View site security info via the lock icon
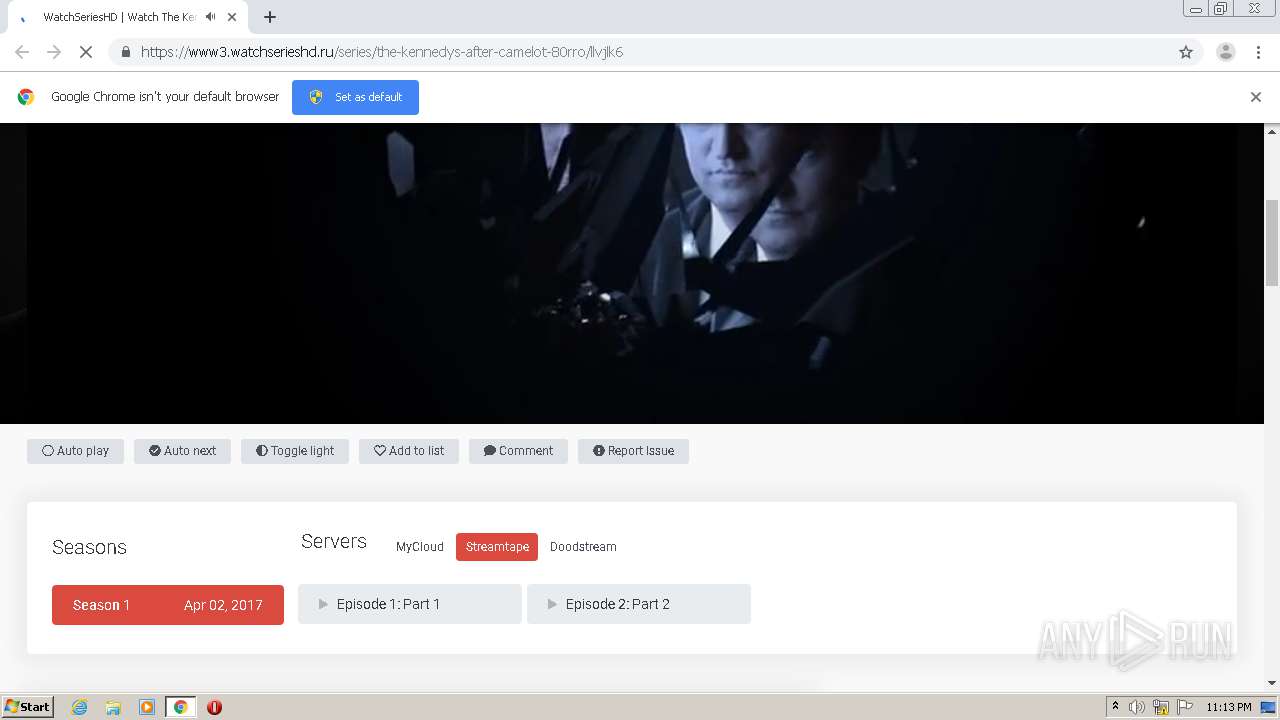 (125, 52)
